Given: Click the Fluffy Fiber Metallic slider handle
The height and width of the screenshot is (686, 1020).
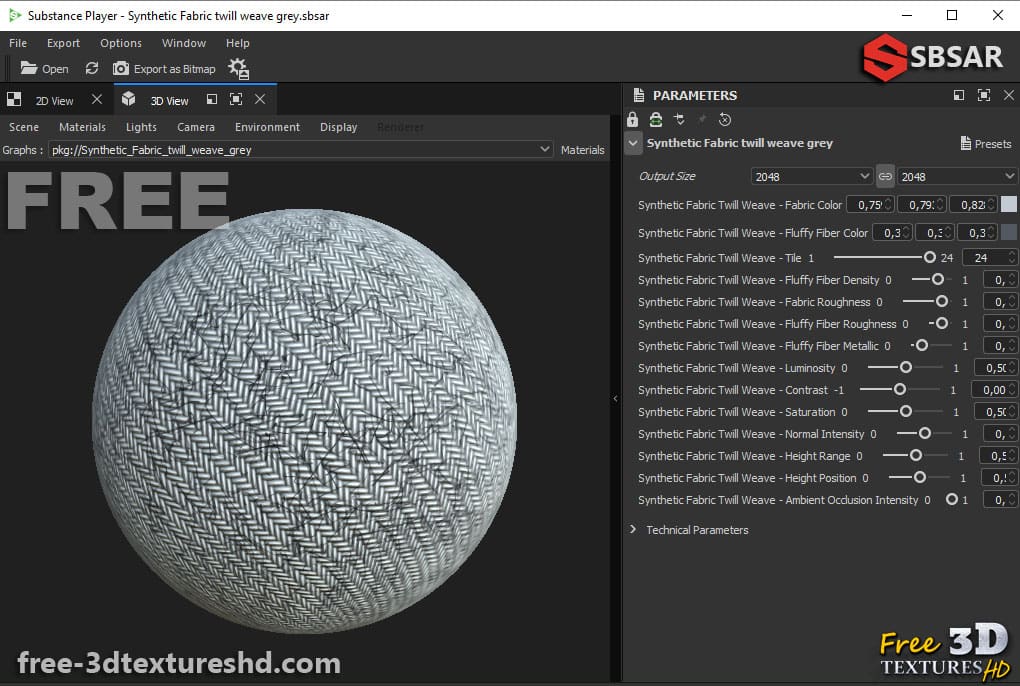Looking at the screenshot, I should pos(922,345).
